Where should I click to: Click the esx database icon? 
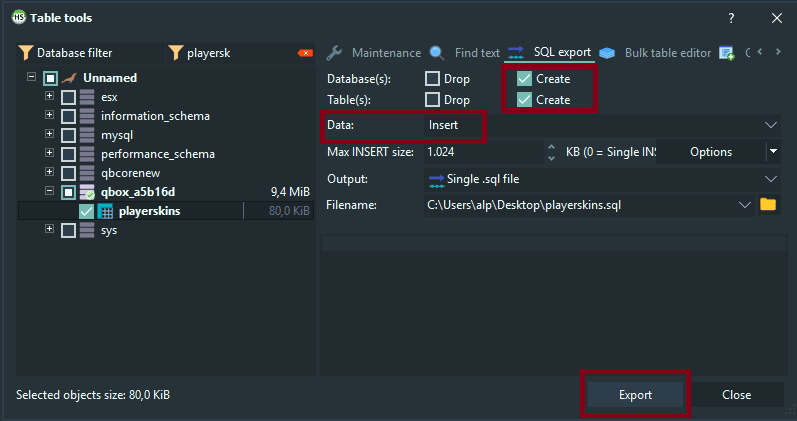click(x=87, y=97)
